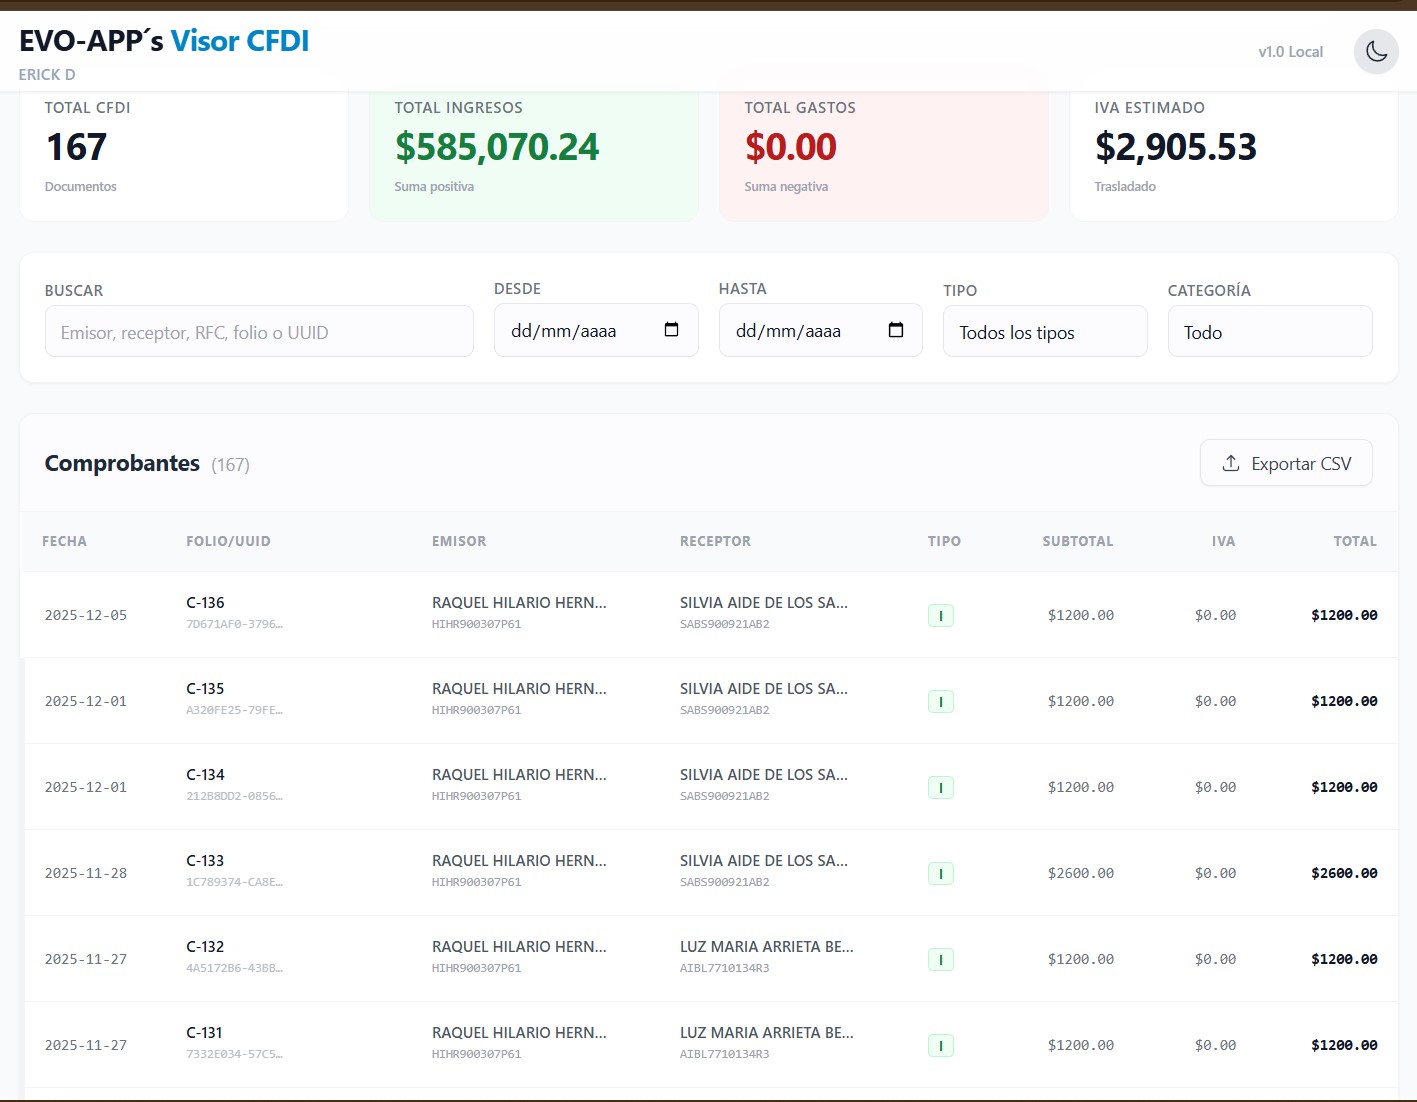Viewport: 1417px width, 1102px height.
Task: Click the upload icon in Exportar CSV
Action: (x=1229, y=463)
